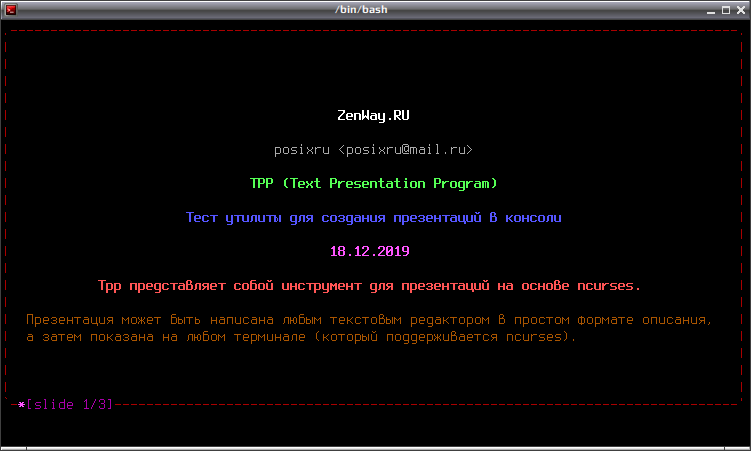This screenshot has width=751, height=451.
Task: Open the window menu via terminal icon
Action: 8,8
